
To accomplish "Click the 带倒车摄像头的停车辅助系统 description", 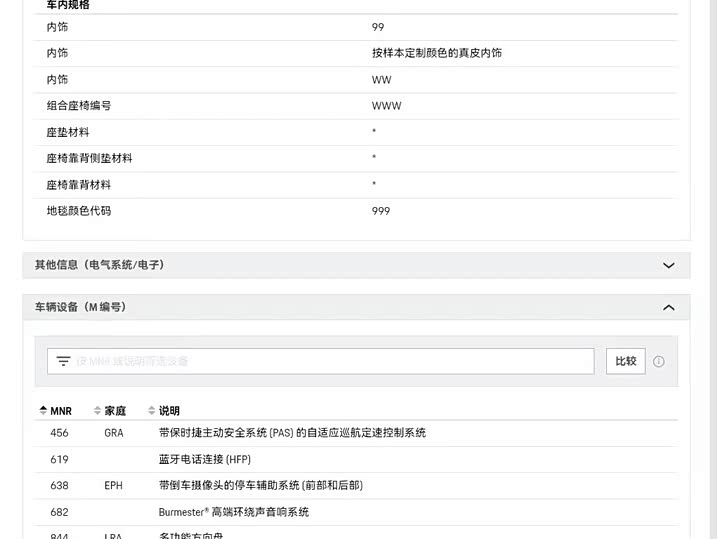I will (260, 485).
